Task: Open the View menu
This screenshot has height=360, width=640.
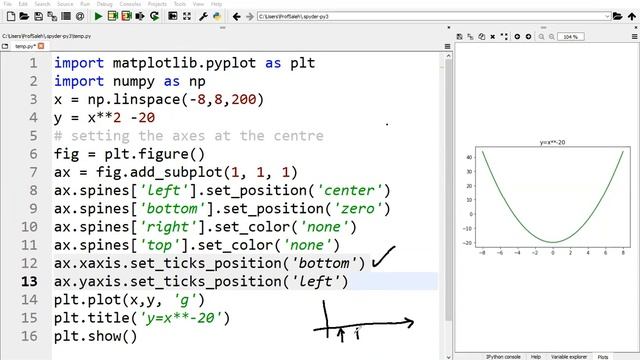Action: pos(198,4)
